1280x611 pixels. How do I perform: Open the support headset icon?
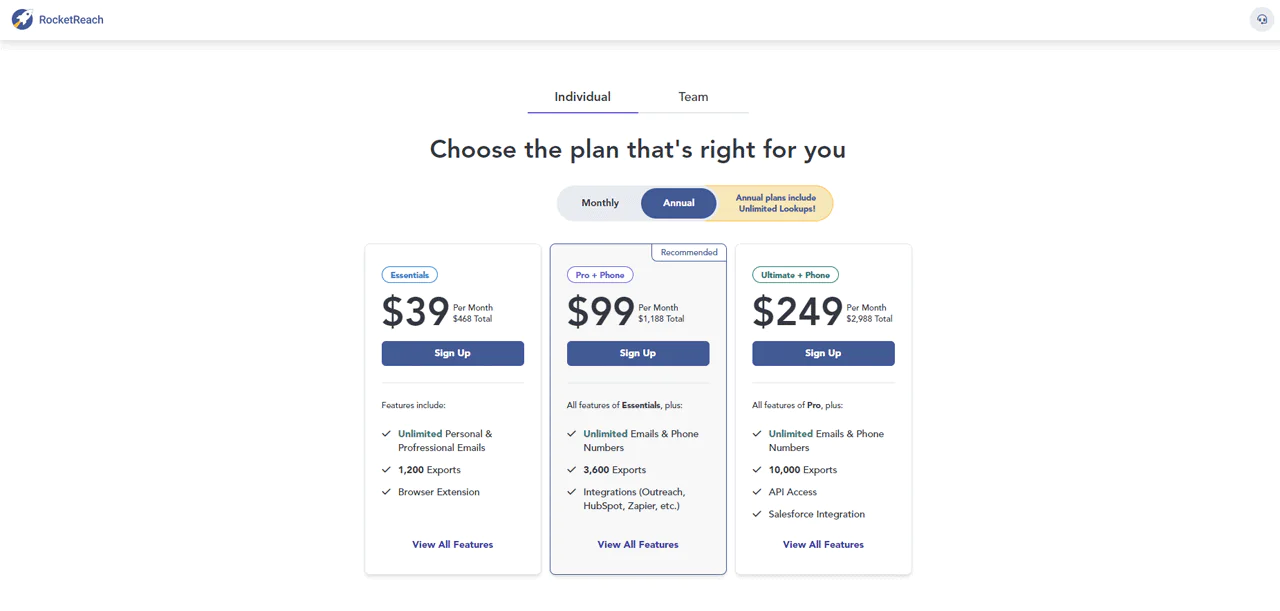click(1261, 18)
